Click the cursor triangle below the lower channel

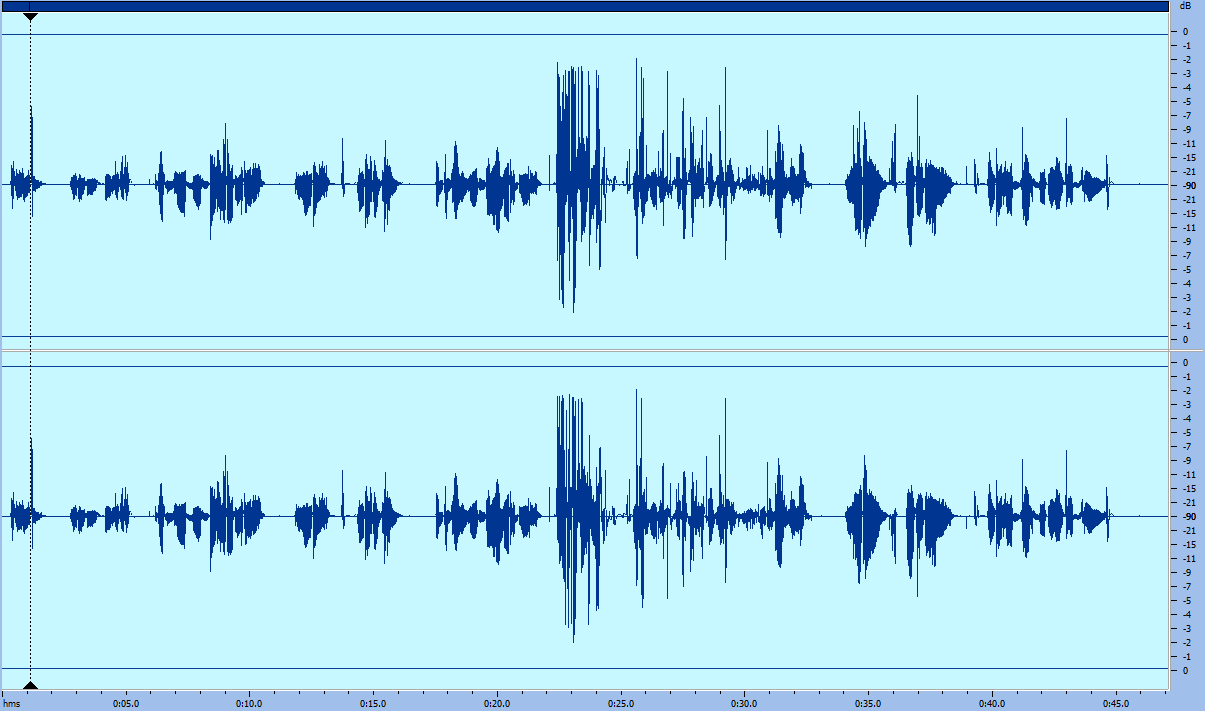pyautogui.click(x=31, y=685)
